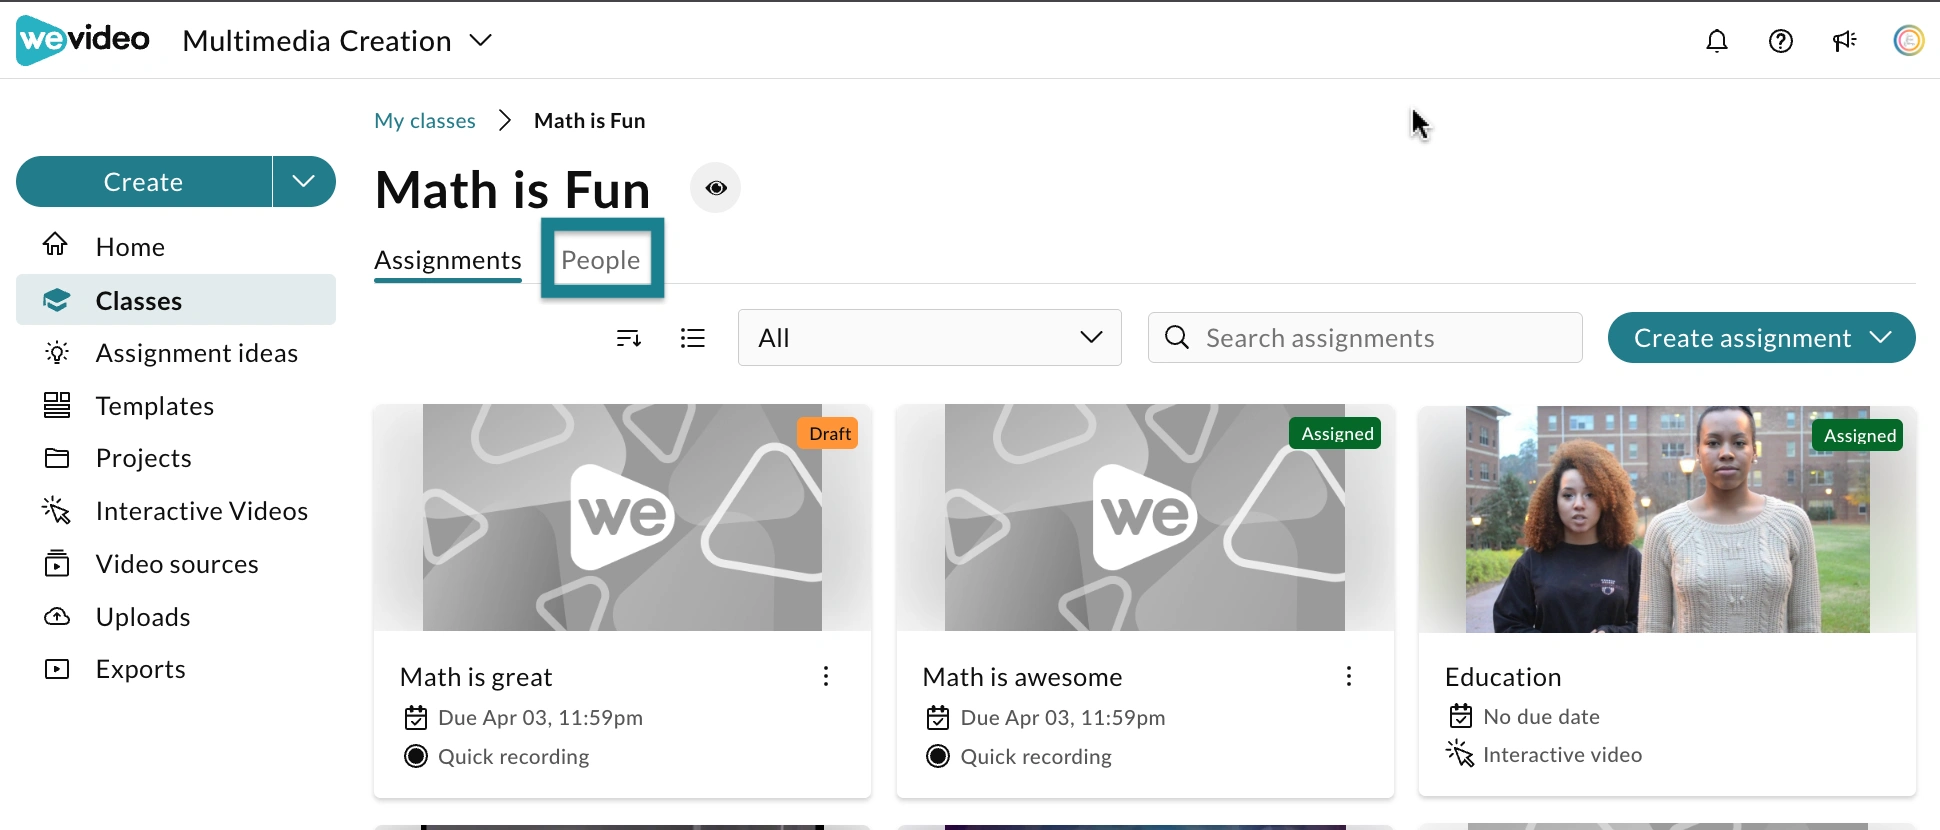The image size is (1940, 830).
Task: Click the Classes graduation cap icon
Action: (56, 300)
